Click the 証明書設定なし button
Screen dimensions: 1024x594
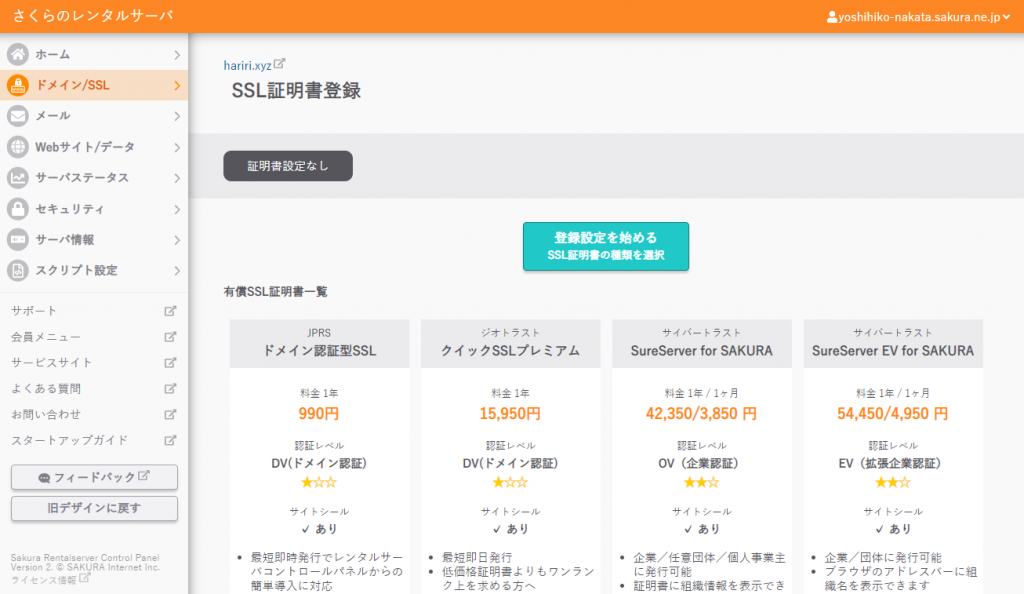tap(288, 166)
